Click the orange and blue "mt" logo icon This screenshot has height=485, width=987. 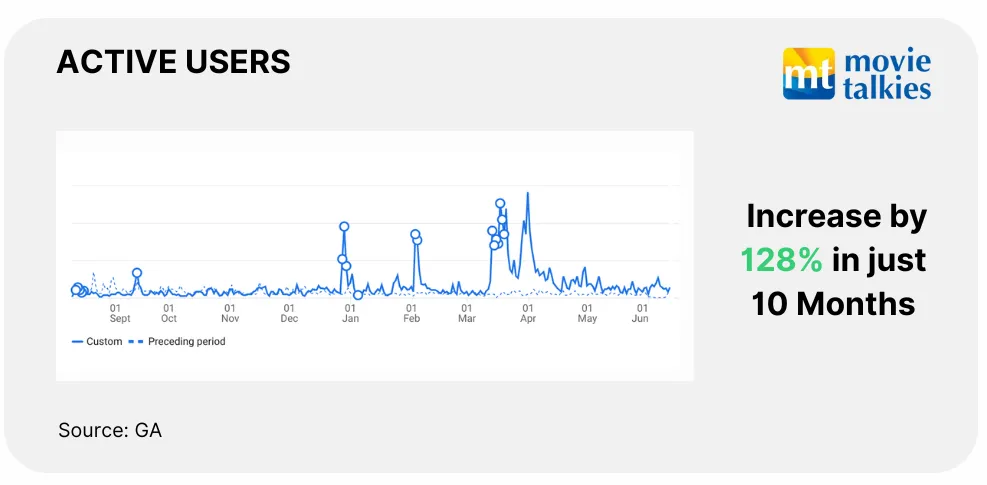808,73
